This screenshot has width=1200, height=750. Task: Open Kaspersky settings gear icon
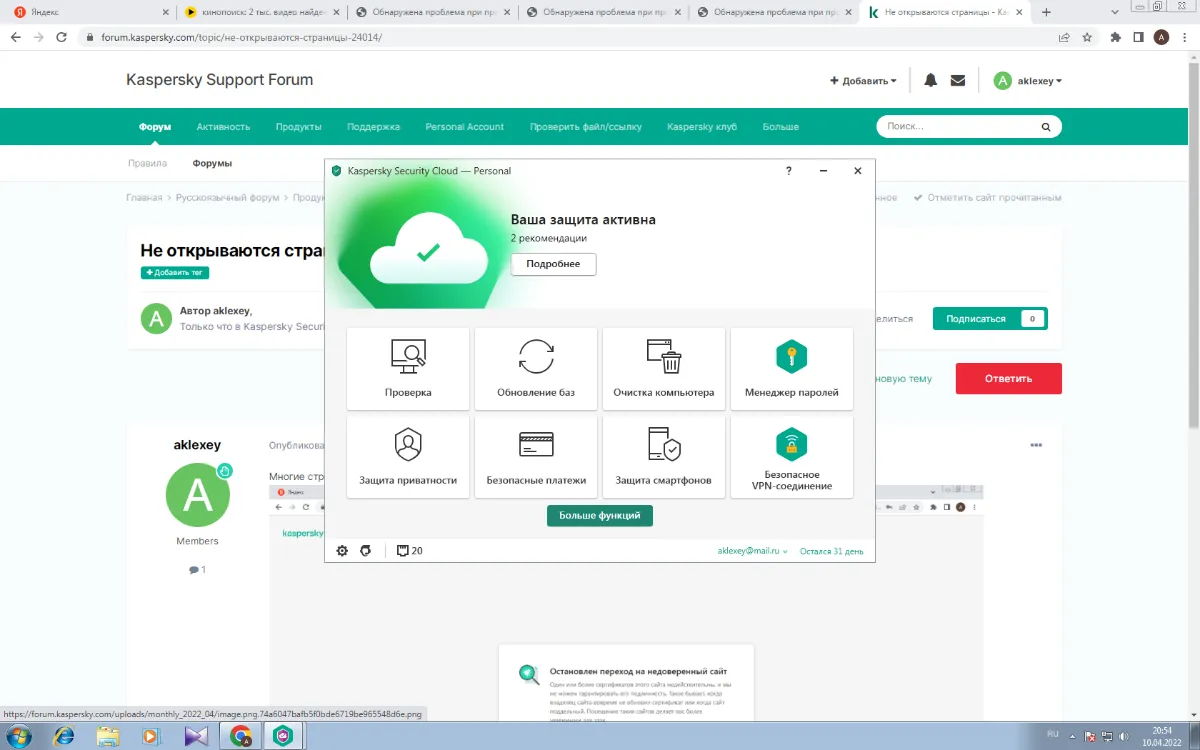pos(342,551)
